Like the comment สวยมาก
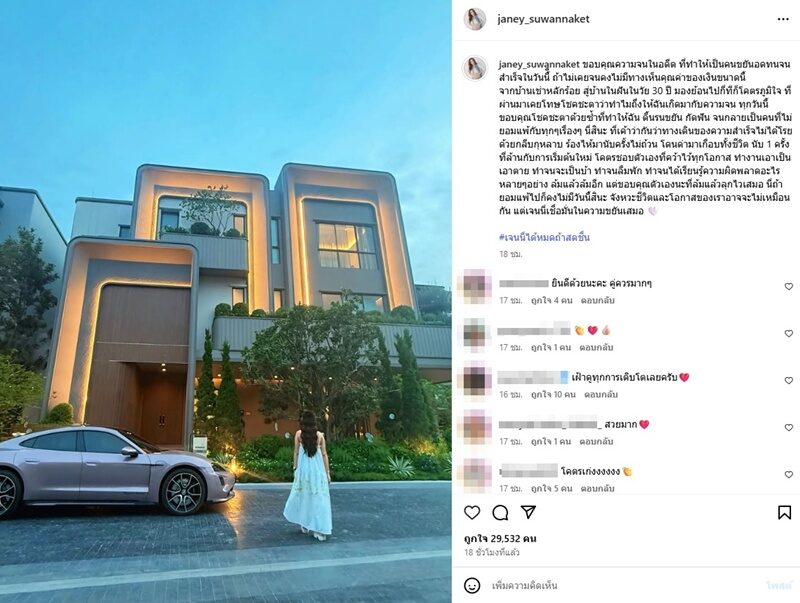Screen dimensions: 800x603 (x=788, y=428)
